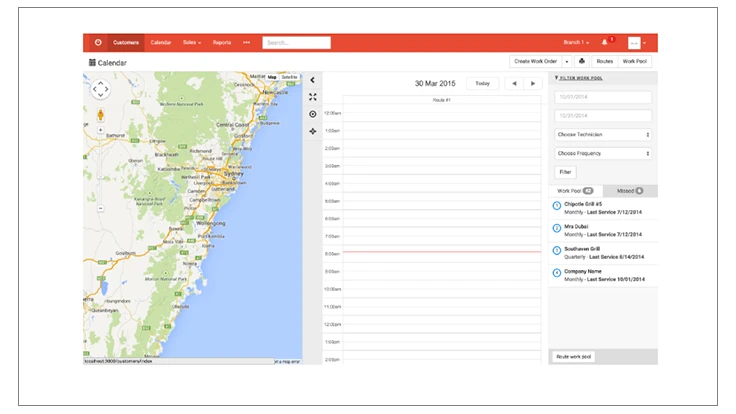
Task: Open the Calendar menu item
Action: tap(161, 43)
